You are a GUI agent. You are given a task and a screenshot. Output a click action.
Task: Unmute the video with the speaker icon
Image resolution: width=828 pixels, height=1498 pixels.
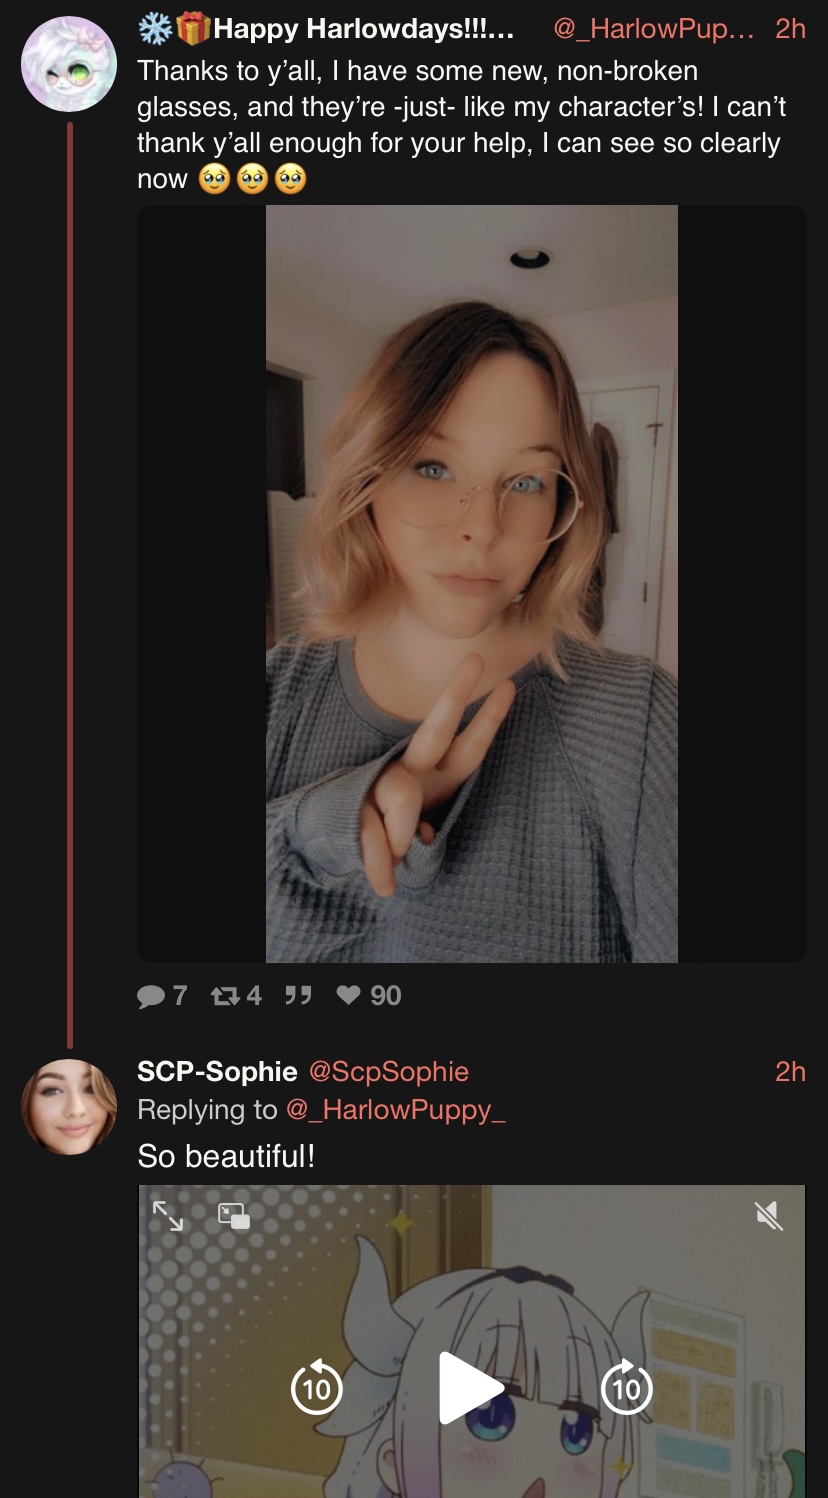tap(768, 1216)
